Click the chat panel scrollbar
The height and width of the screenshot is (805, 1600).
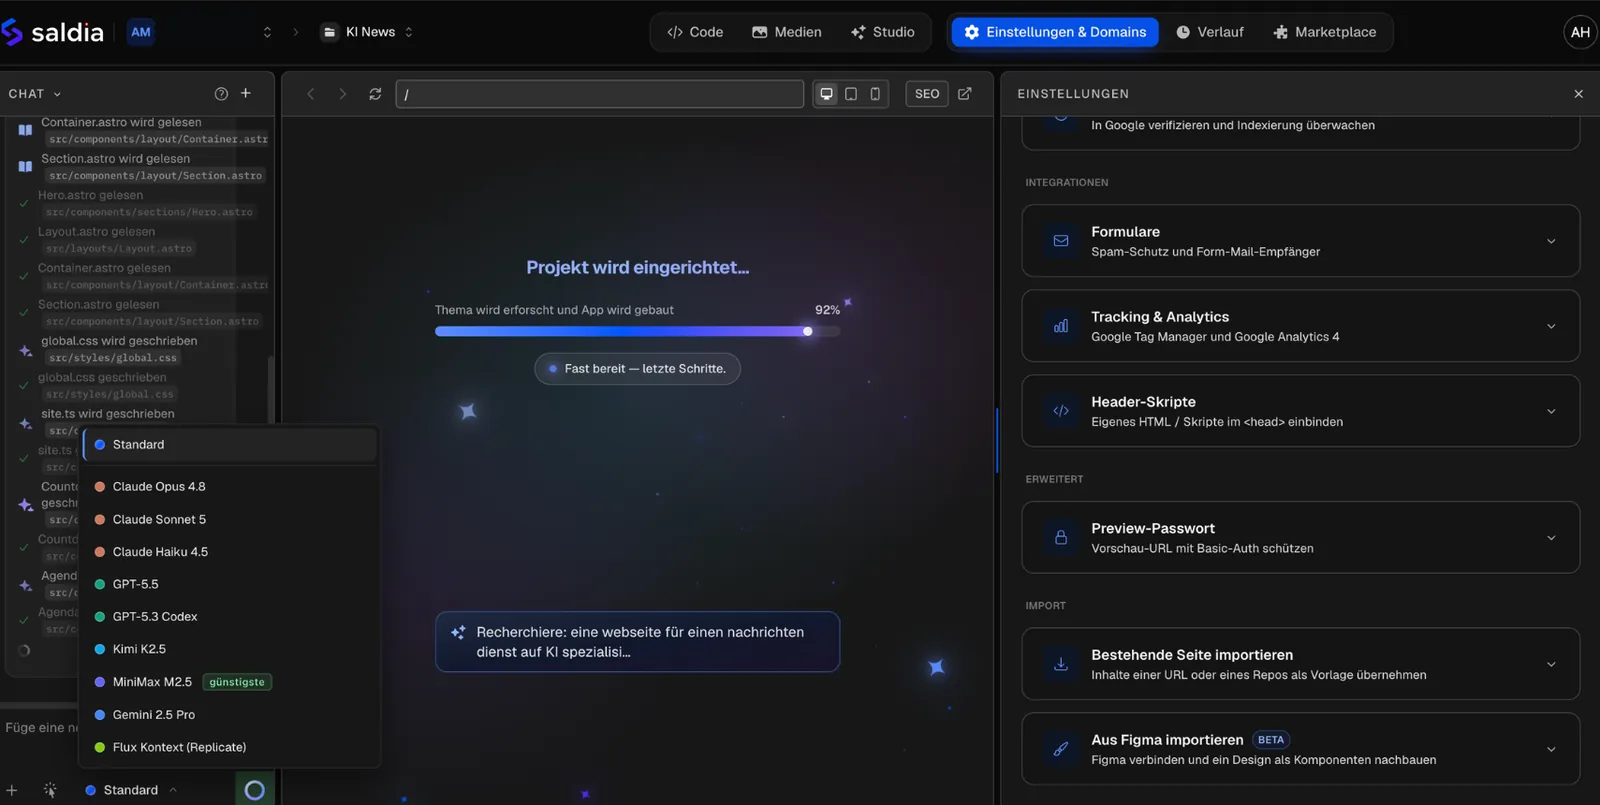270,390
